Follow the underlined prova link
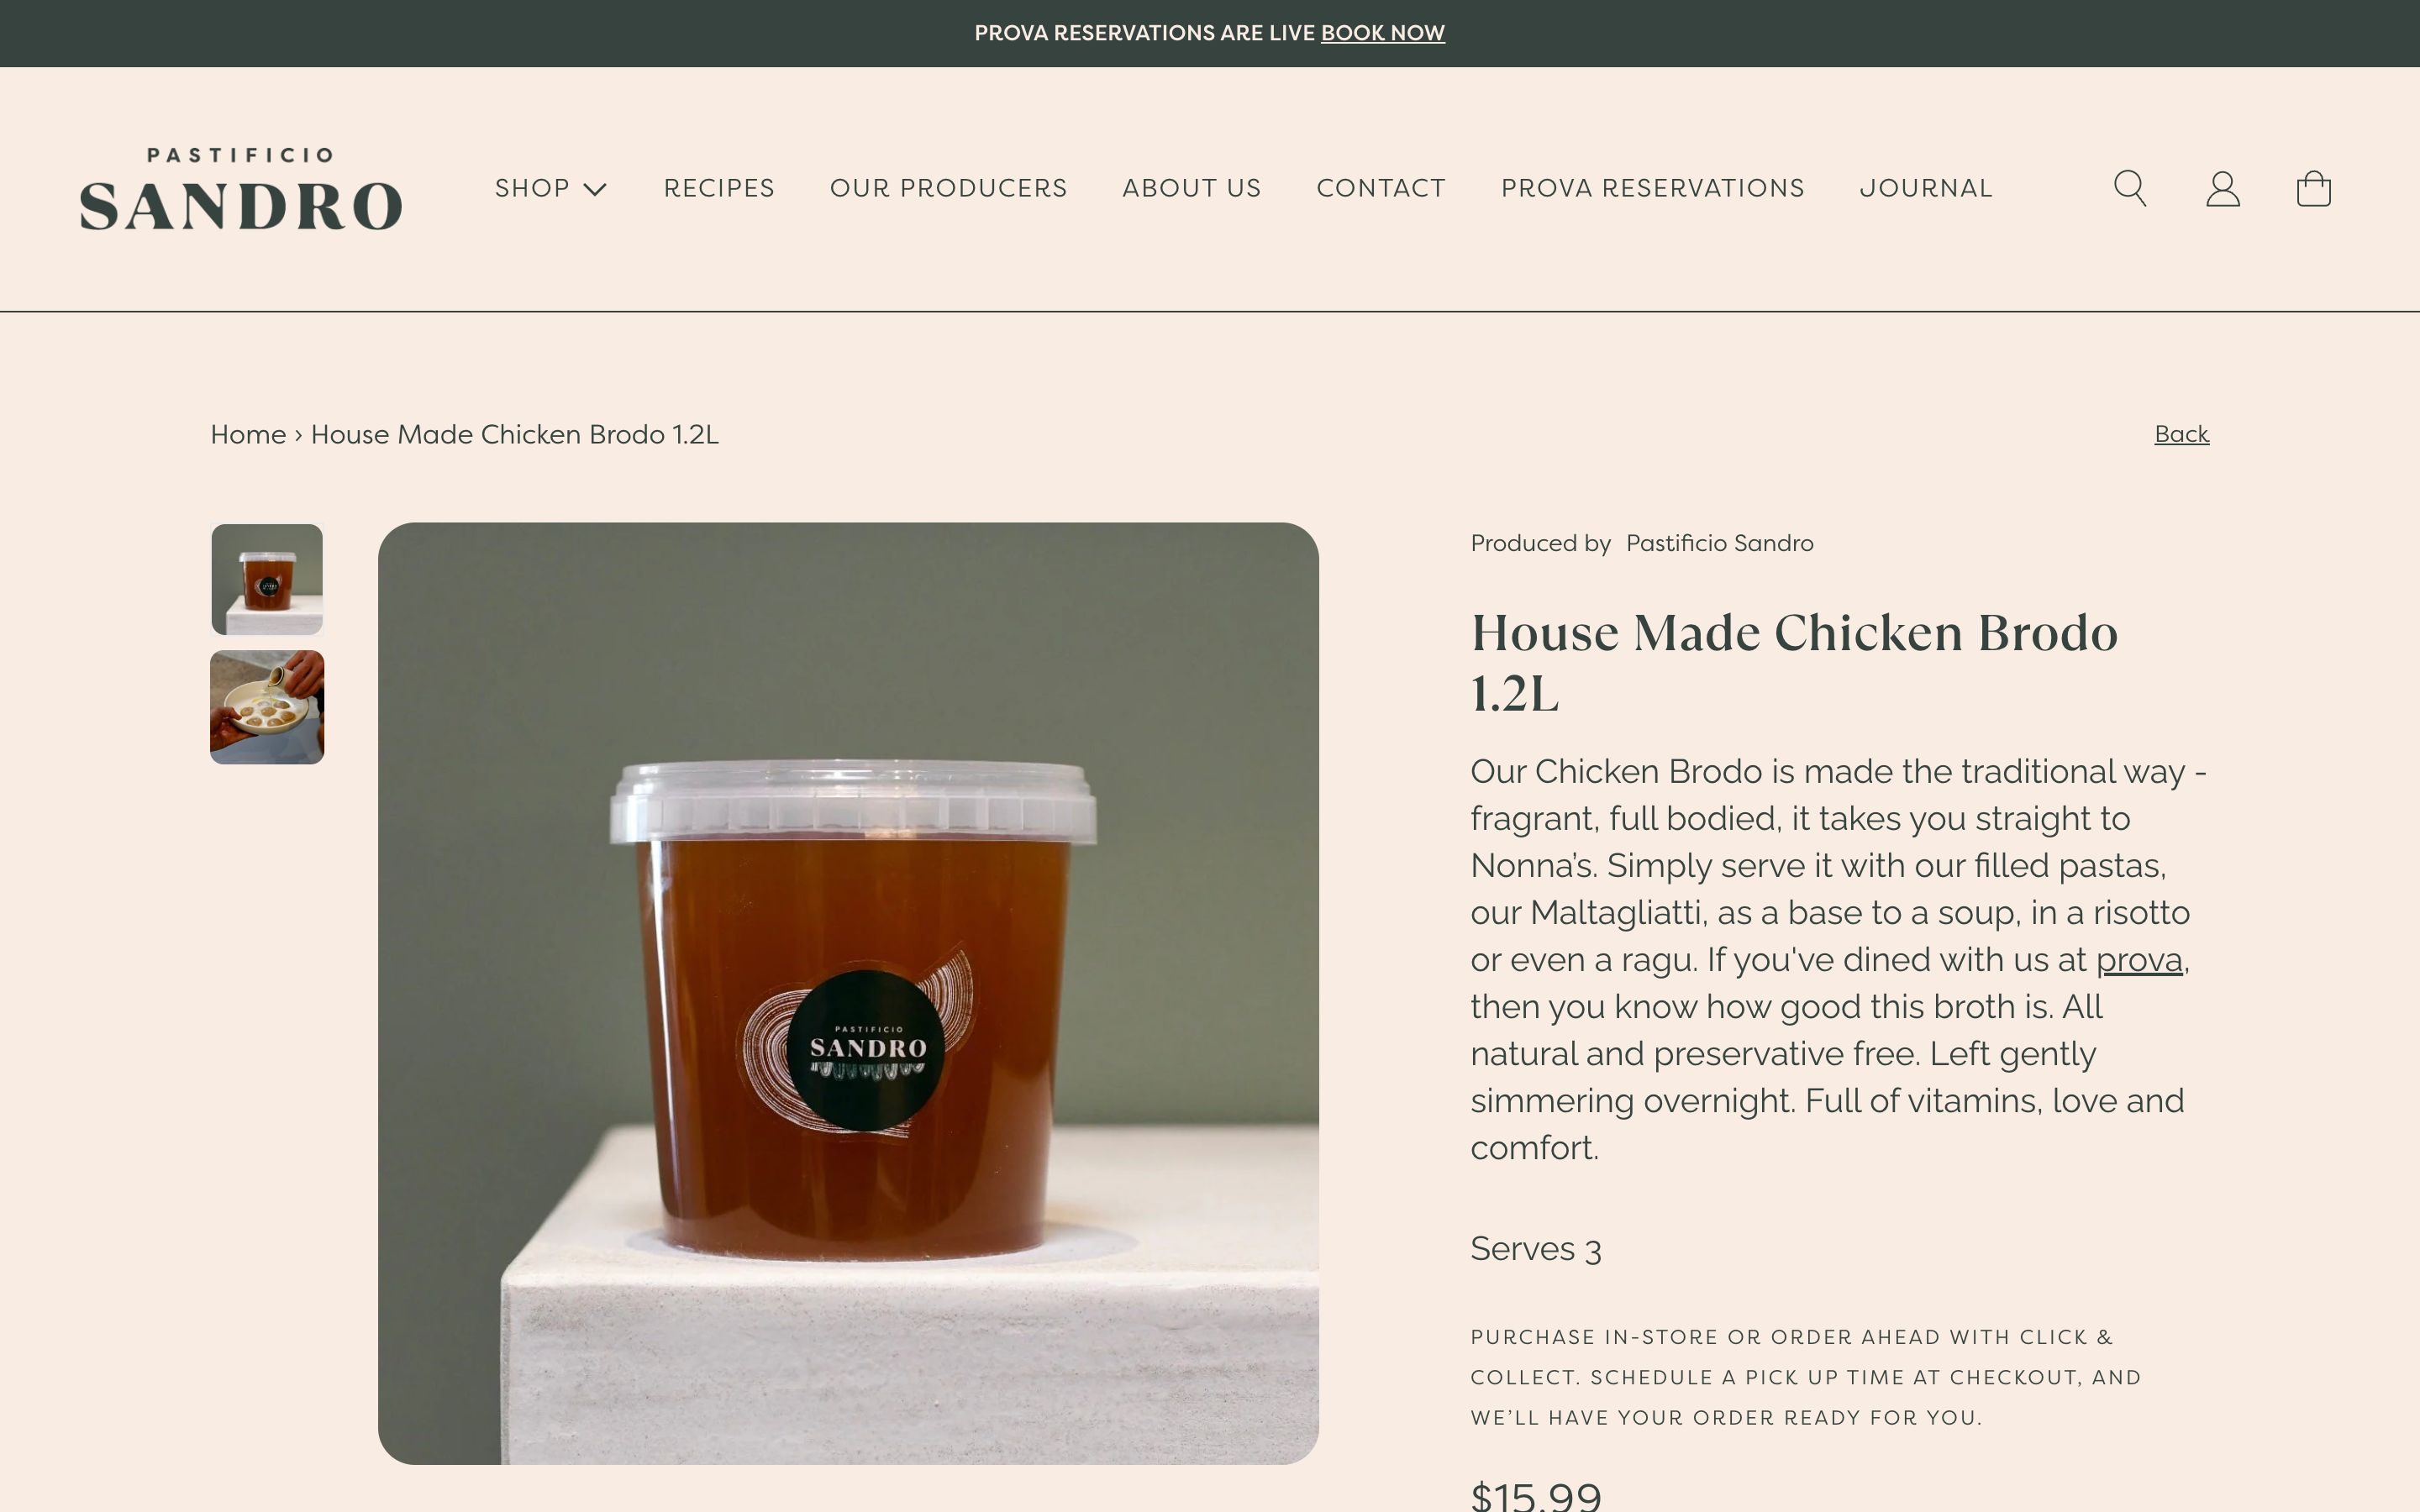This screenshot has height=1512, width=2420. pos(2138,960)
